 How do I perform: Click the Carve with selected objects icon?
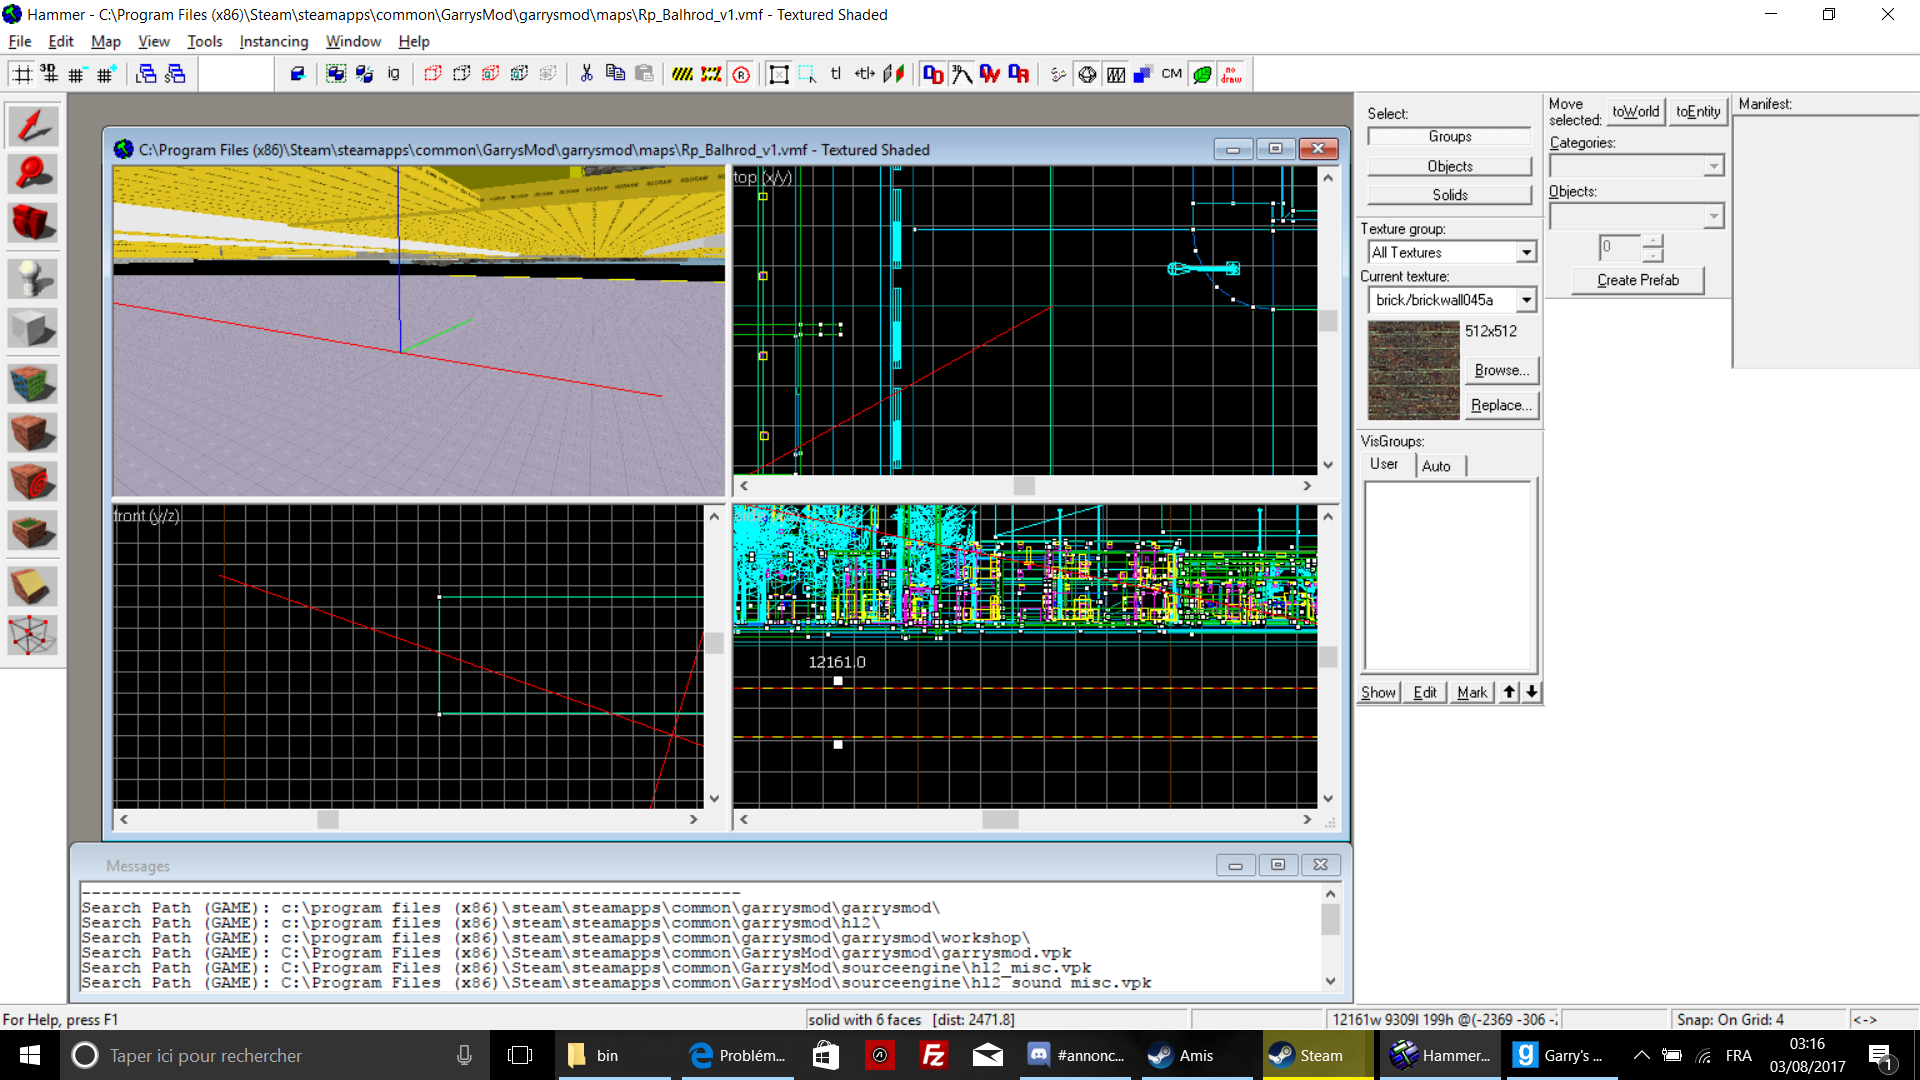click(297, 74)
